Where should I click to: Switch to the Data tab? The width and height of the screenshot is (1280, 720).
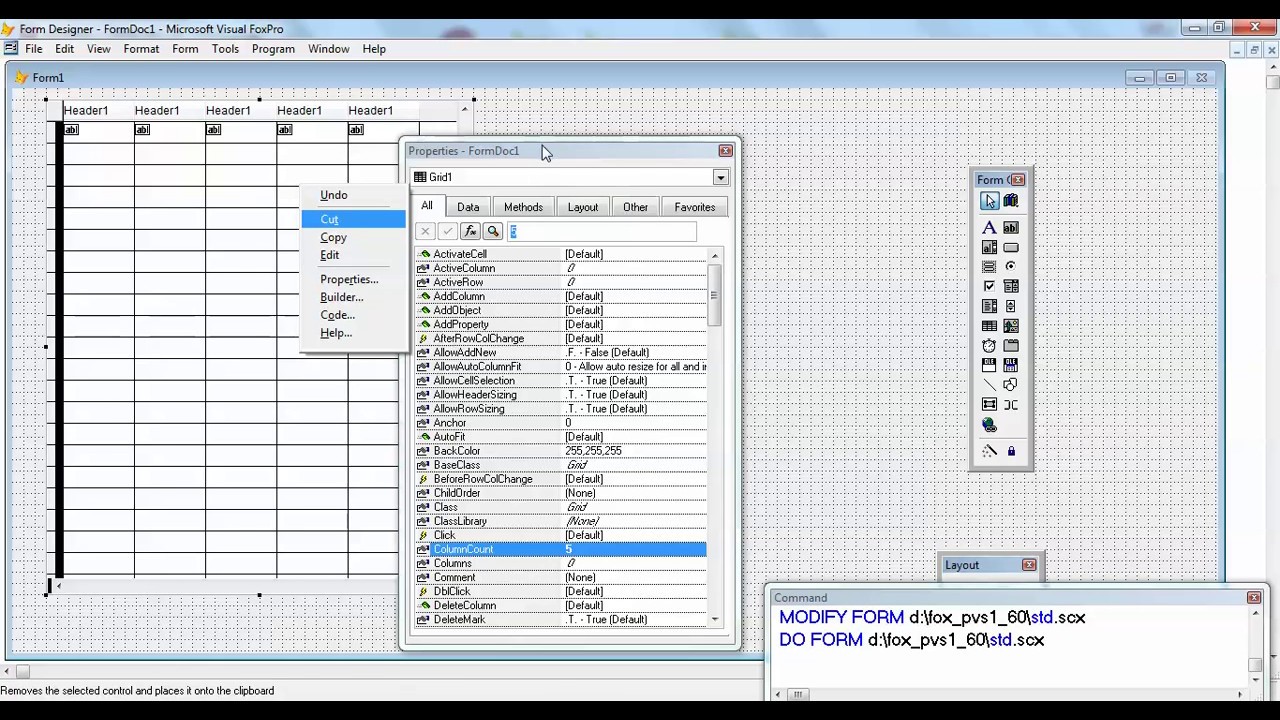[x=468, y=207]
